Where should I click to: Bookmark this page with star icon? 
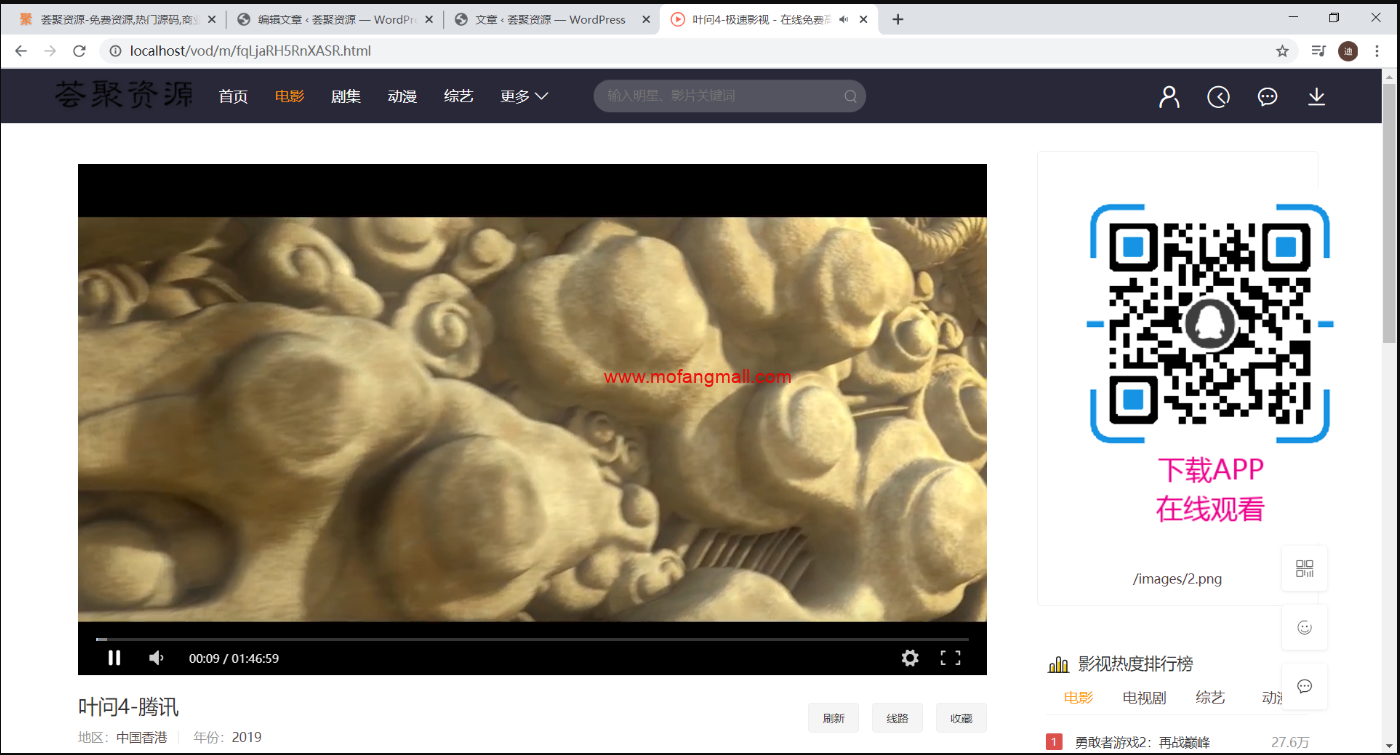tap(1282, 50)
